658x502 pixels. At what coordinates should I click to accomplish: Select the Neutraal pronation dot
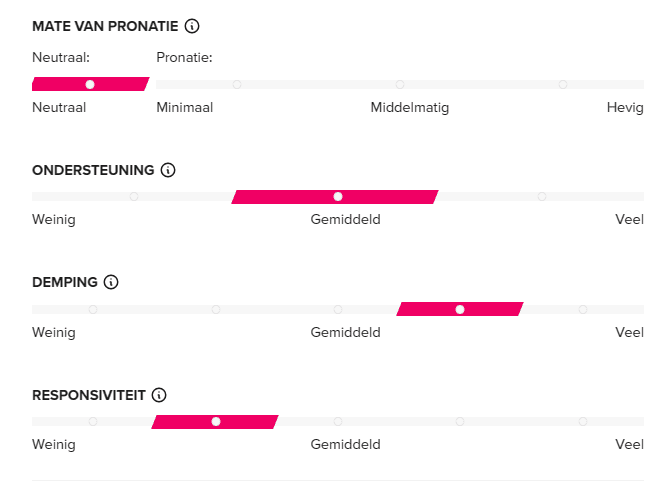(90, 84)
